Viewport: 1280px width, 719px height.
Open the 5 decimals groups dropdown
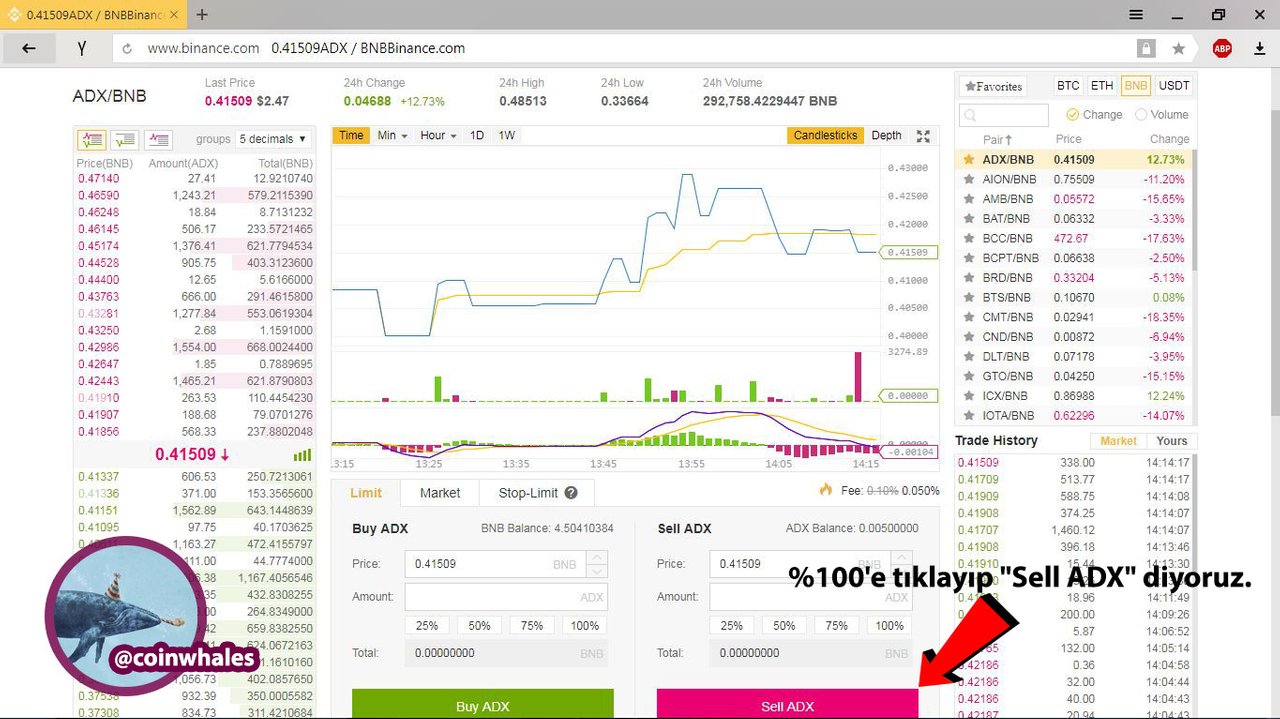coord(273,139)
